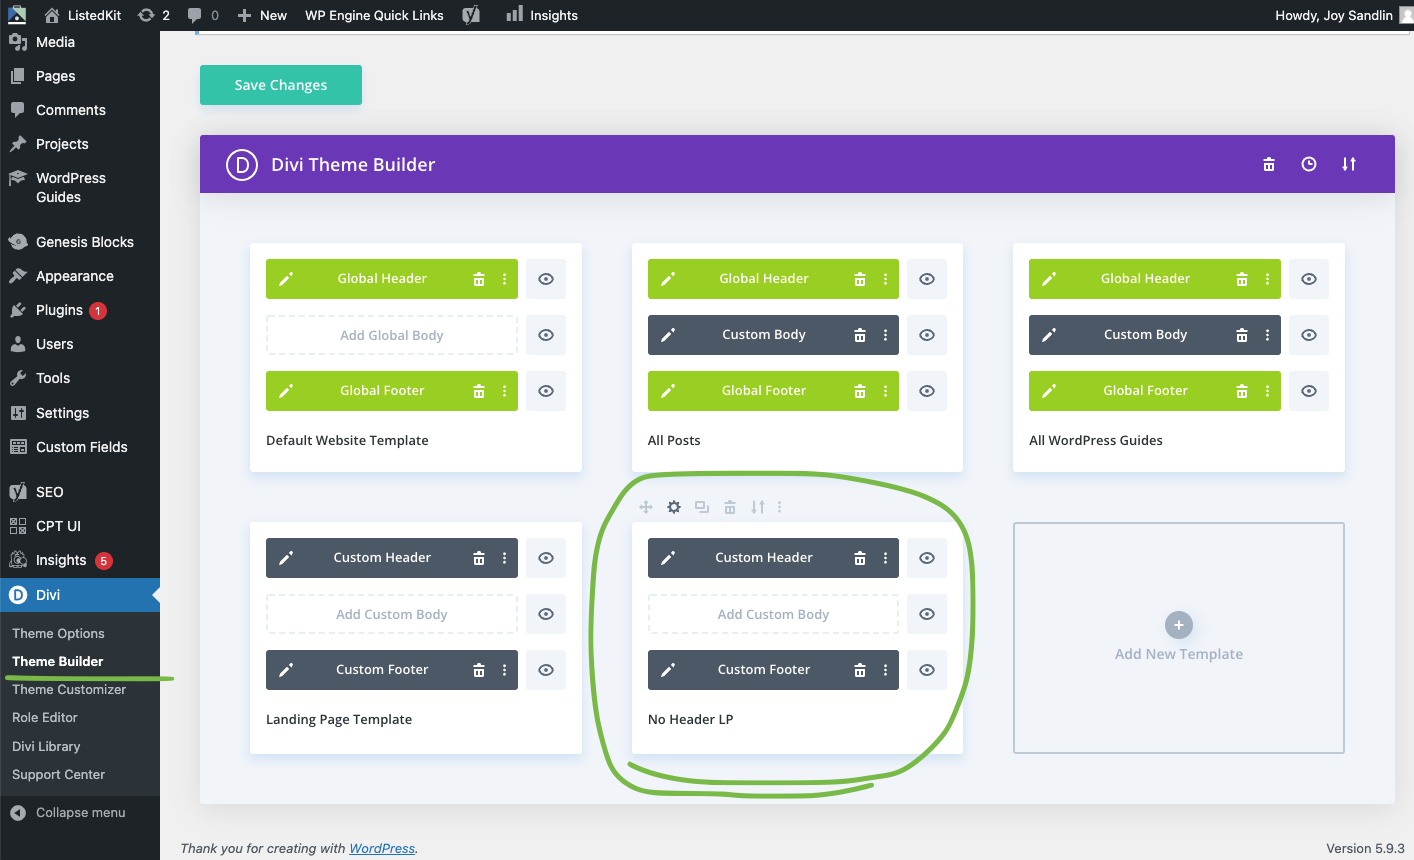
Task: Add Global Body to Default Website Template
Action: tap(392, 335)
